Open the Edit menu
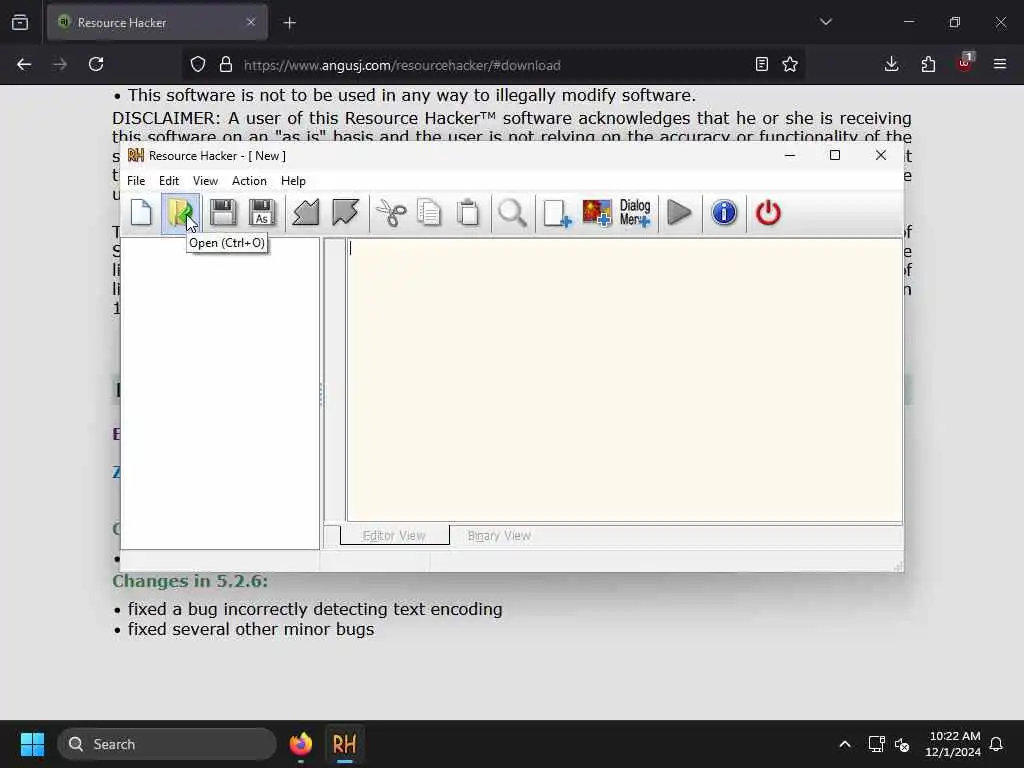This screenshot has width=1024, height=768. (168, 181)
